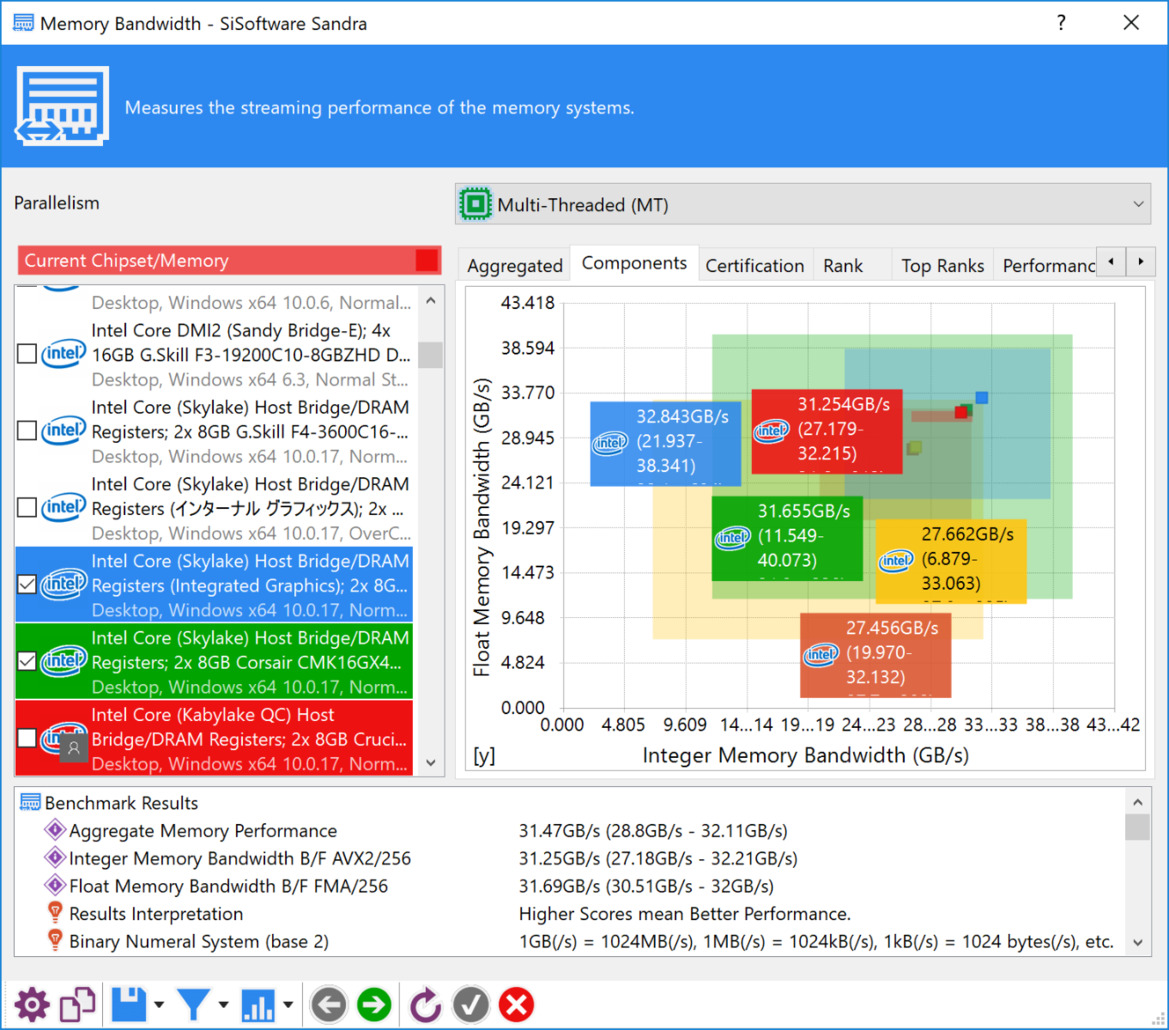1169x1030 pixels.
Task: Click the diamond icon beside Float Memory Bandwidth
Action: 54,885
